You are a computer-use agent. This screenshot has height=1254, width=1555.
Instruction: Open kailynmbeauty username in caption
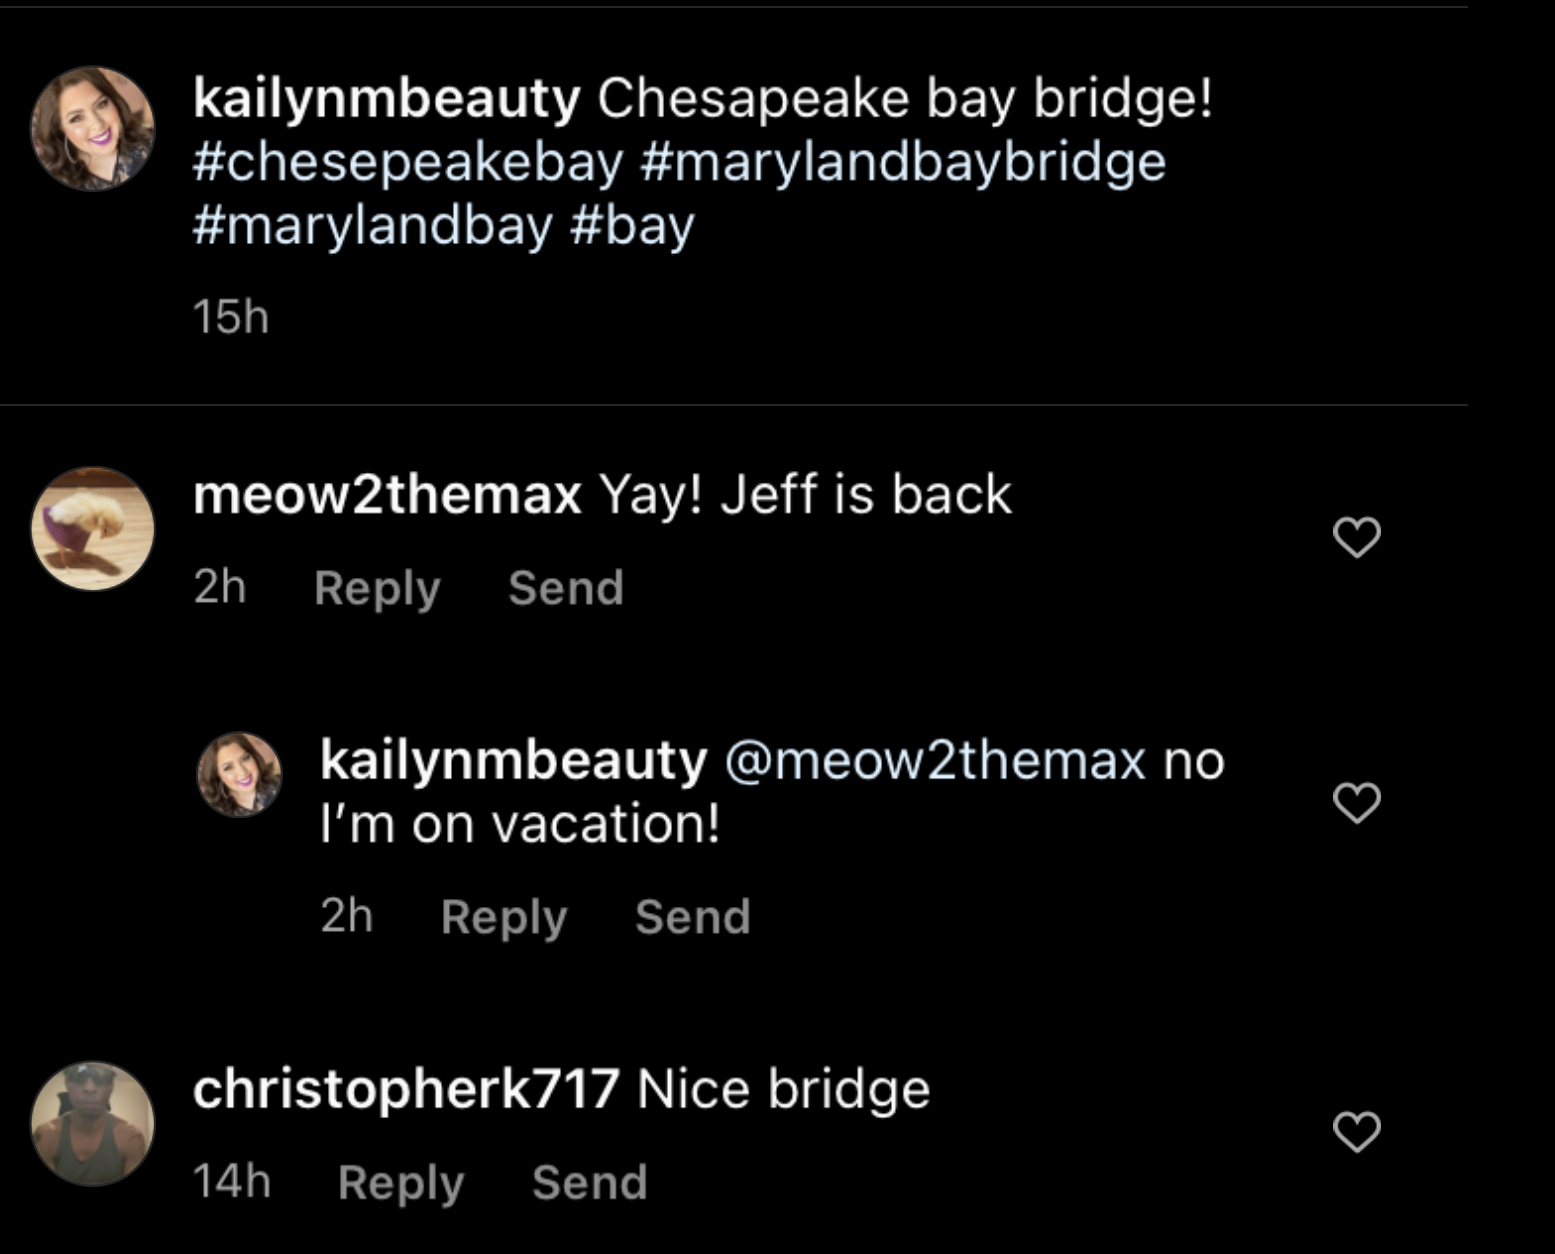pyautogui.click(x=387, y=99)
